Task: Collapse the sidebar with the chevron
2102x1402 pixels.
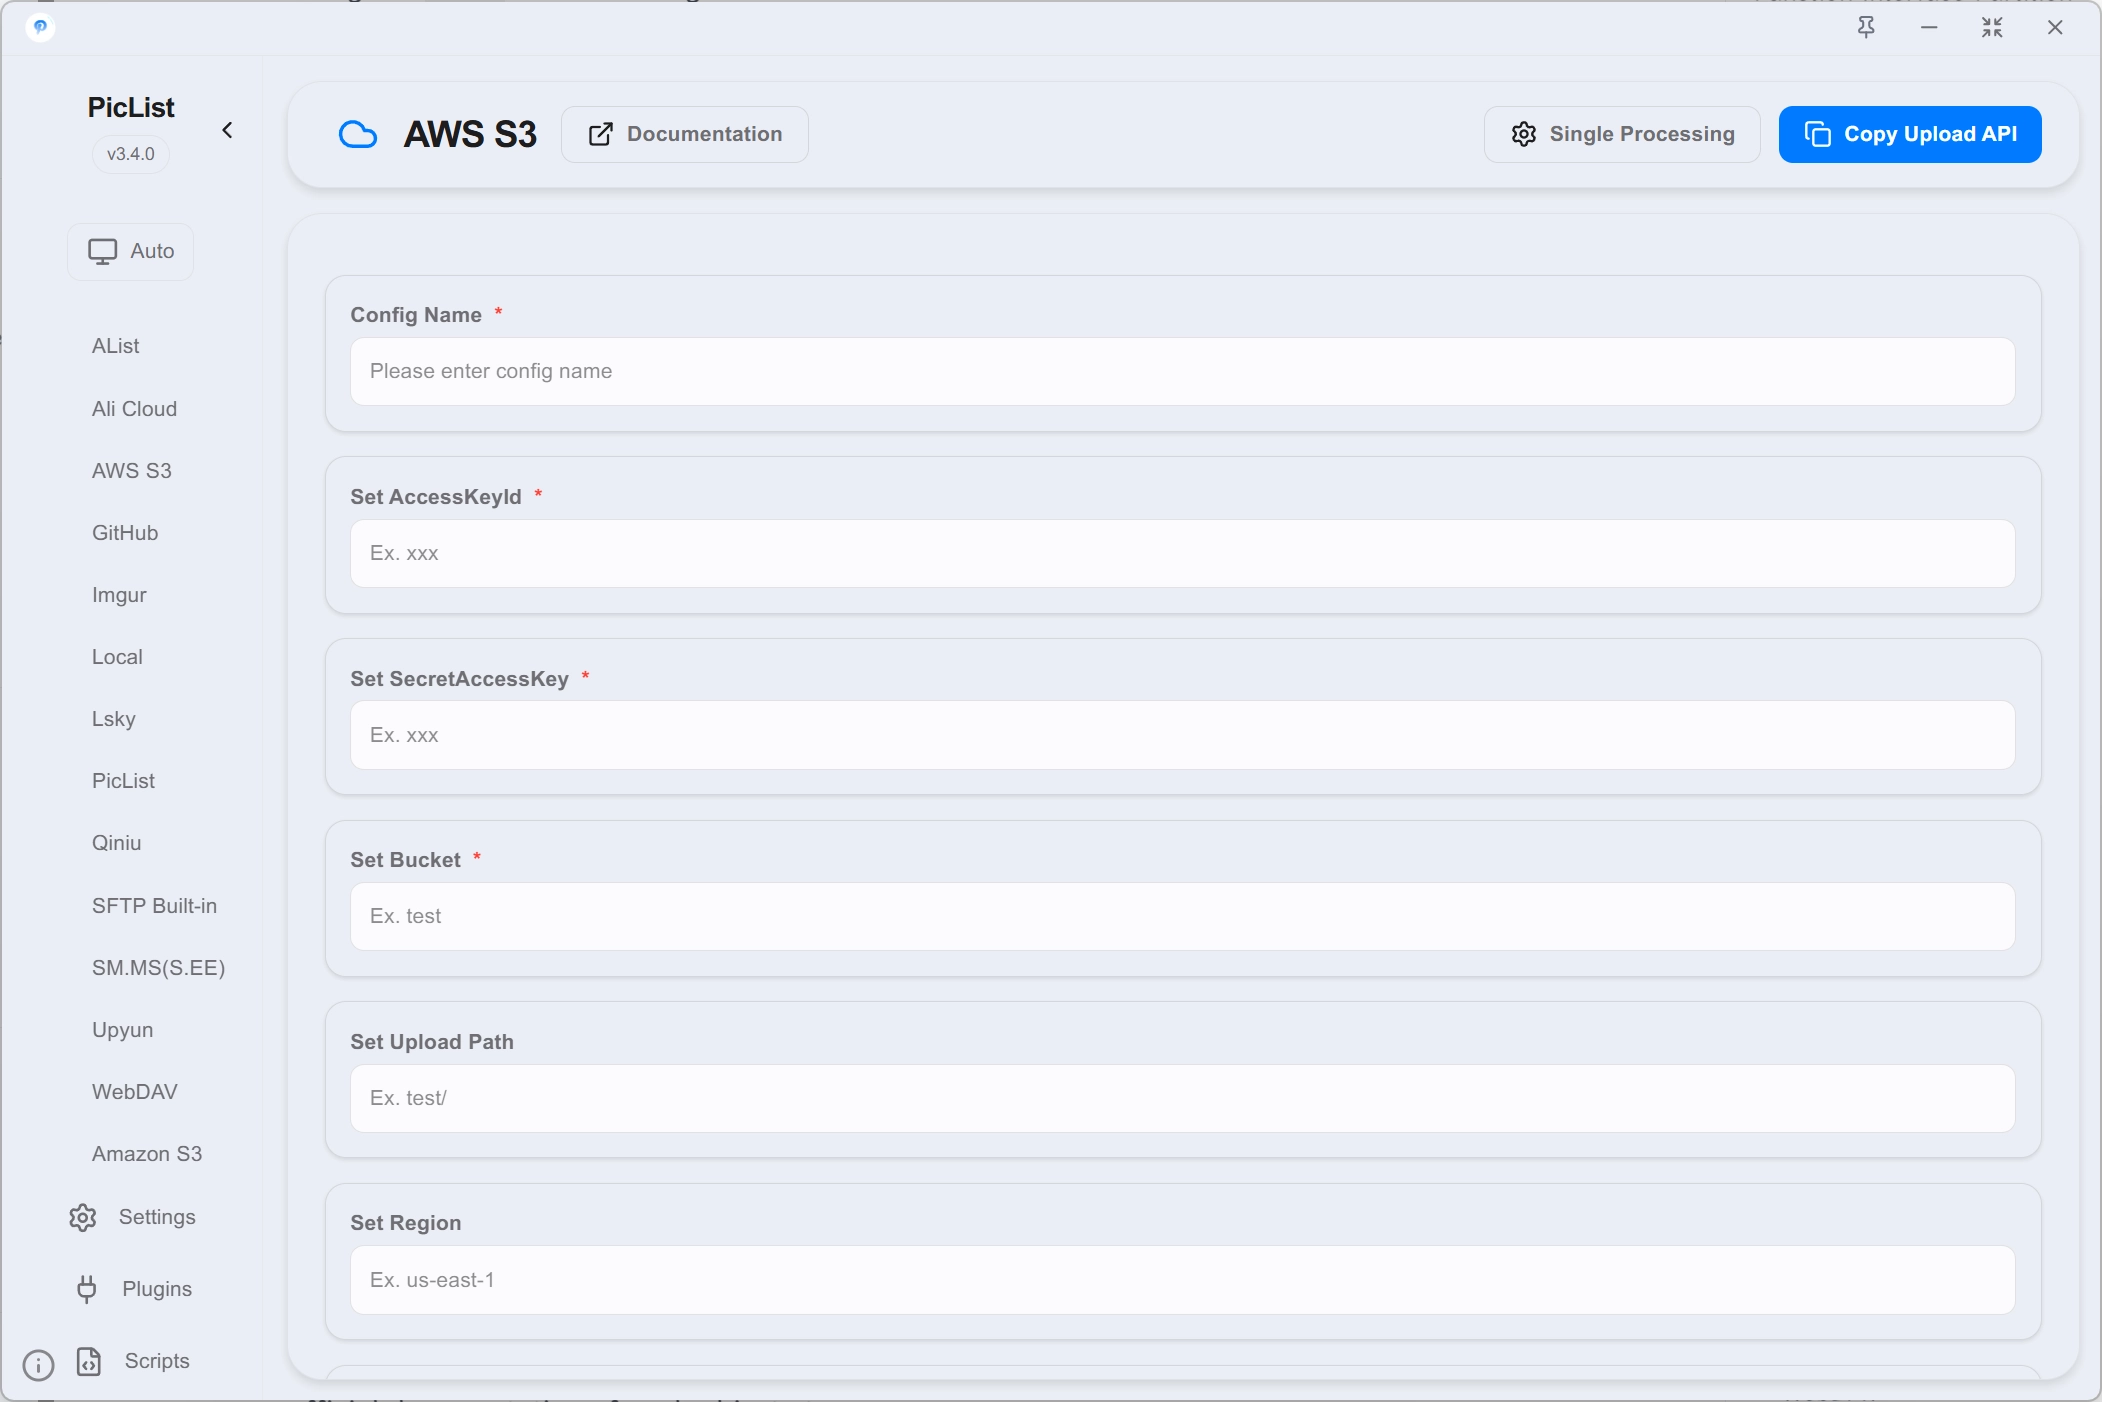Action: pyautogui.click(x=227, y=131)
